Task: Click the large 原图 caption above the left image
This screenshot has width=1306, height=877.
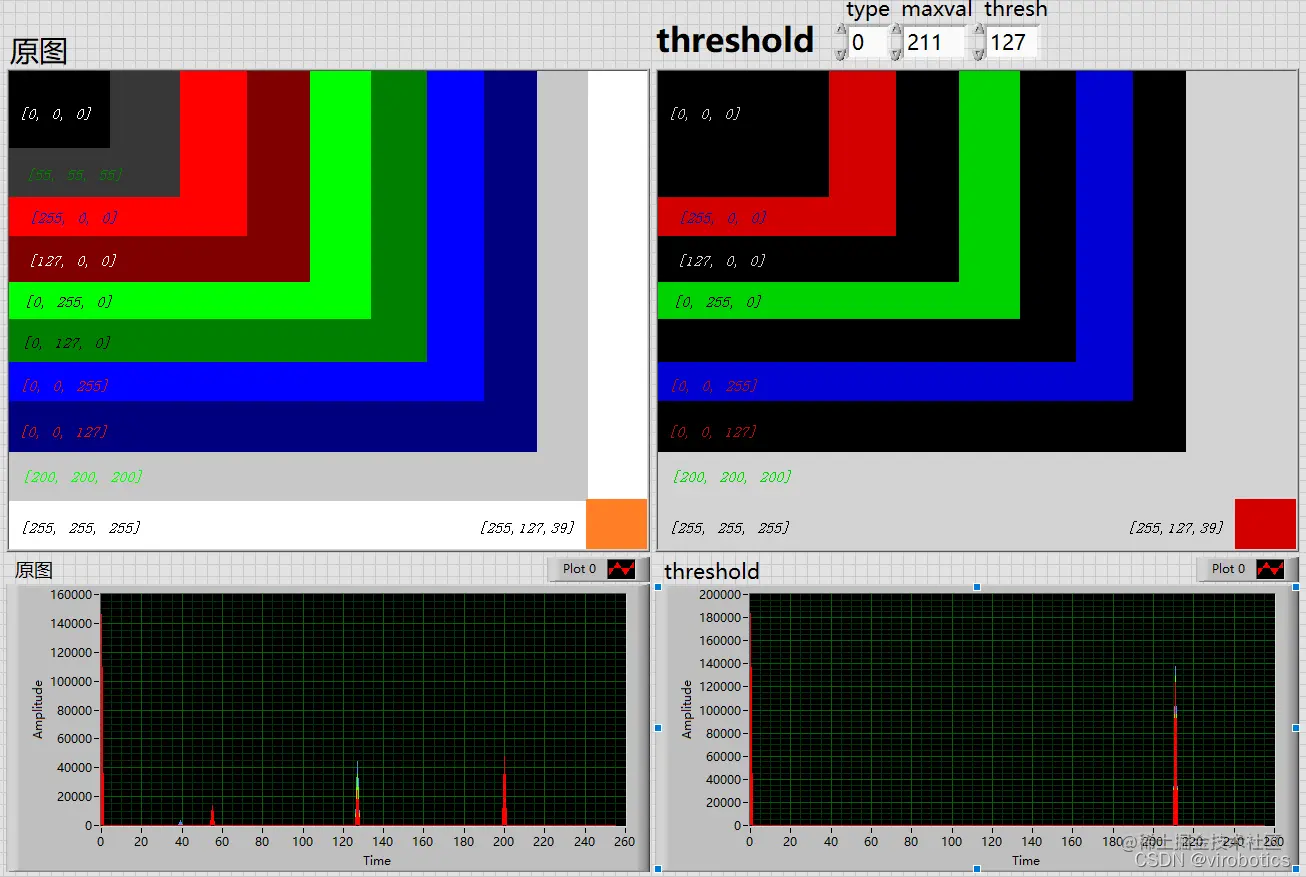Action: tap(39, 51)
